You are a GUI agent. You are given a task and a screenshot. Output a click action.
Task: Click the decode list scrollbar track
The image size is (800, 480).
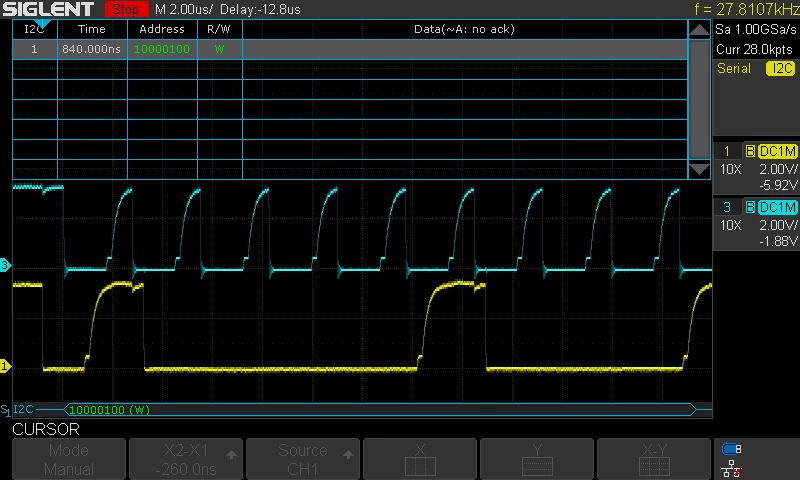tap(699, 99)
